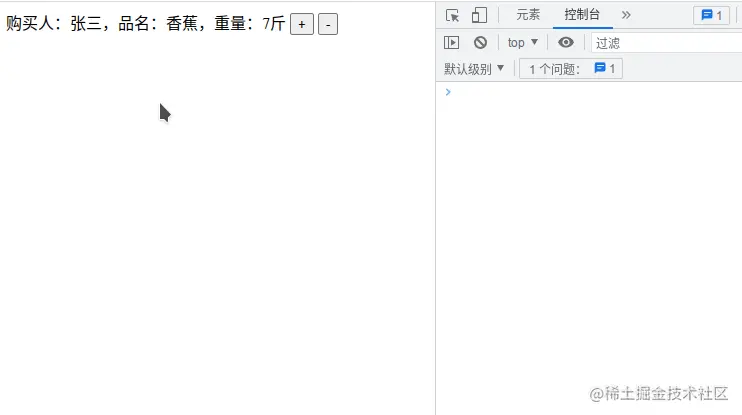Show the console sidebar icon
This screenshot has height=415, width=742.
tap(451, 43)
